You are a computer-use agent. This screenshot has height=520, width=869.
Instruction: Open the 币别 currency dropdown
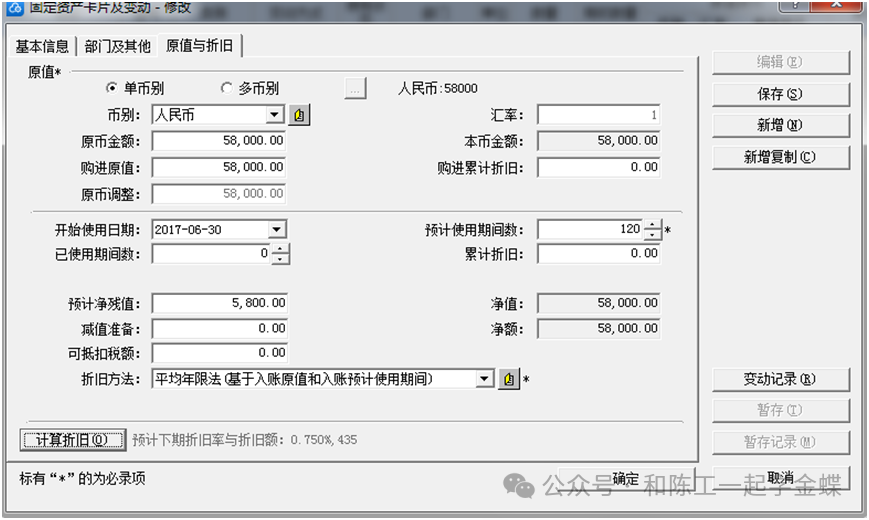pyautogui.click(x=275, y=115)
